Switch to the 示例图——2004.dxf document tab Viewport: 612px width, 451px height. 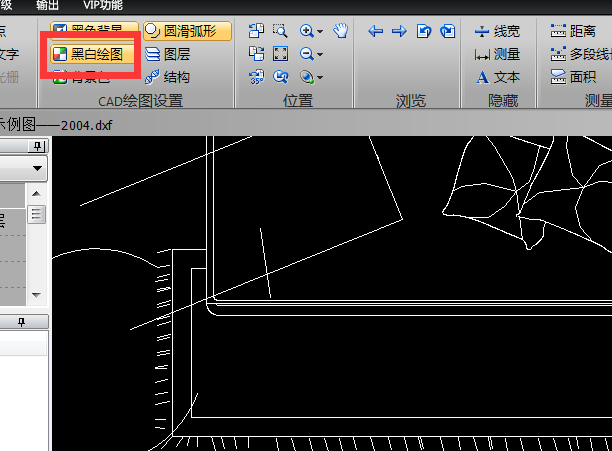[x=56, y=125]
